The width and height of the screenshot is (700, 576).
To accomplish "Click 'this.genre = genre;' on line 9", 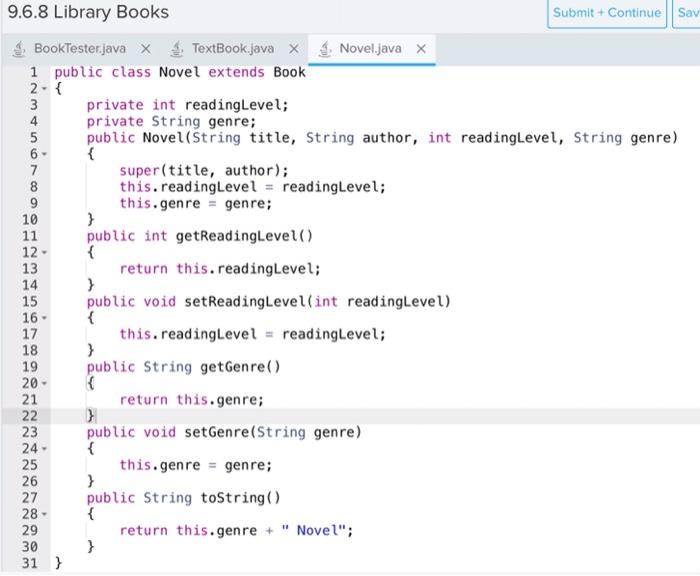I will click(196, 204).
